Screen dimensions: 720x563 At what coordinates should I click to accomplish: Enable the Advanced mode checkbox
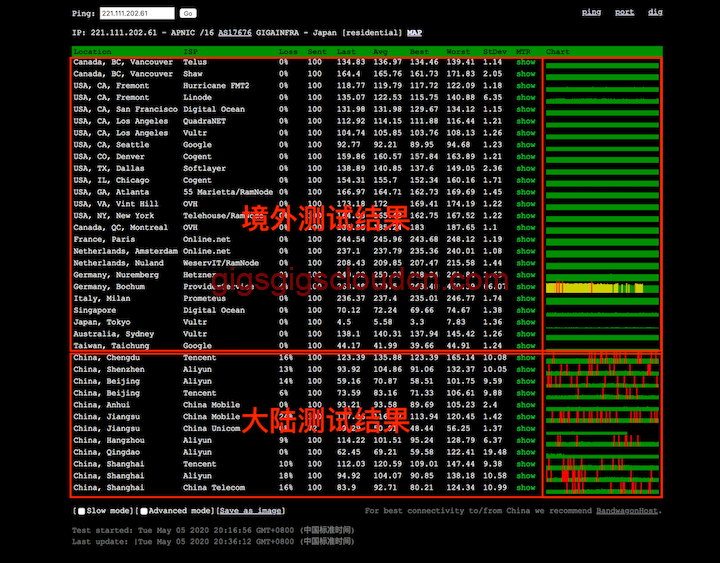point(144,511)
